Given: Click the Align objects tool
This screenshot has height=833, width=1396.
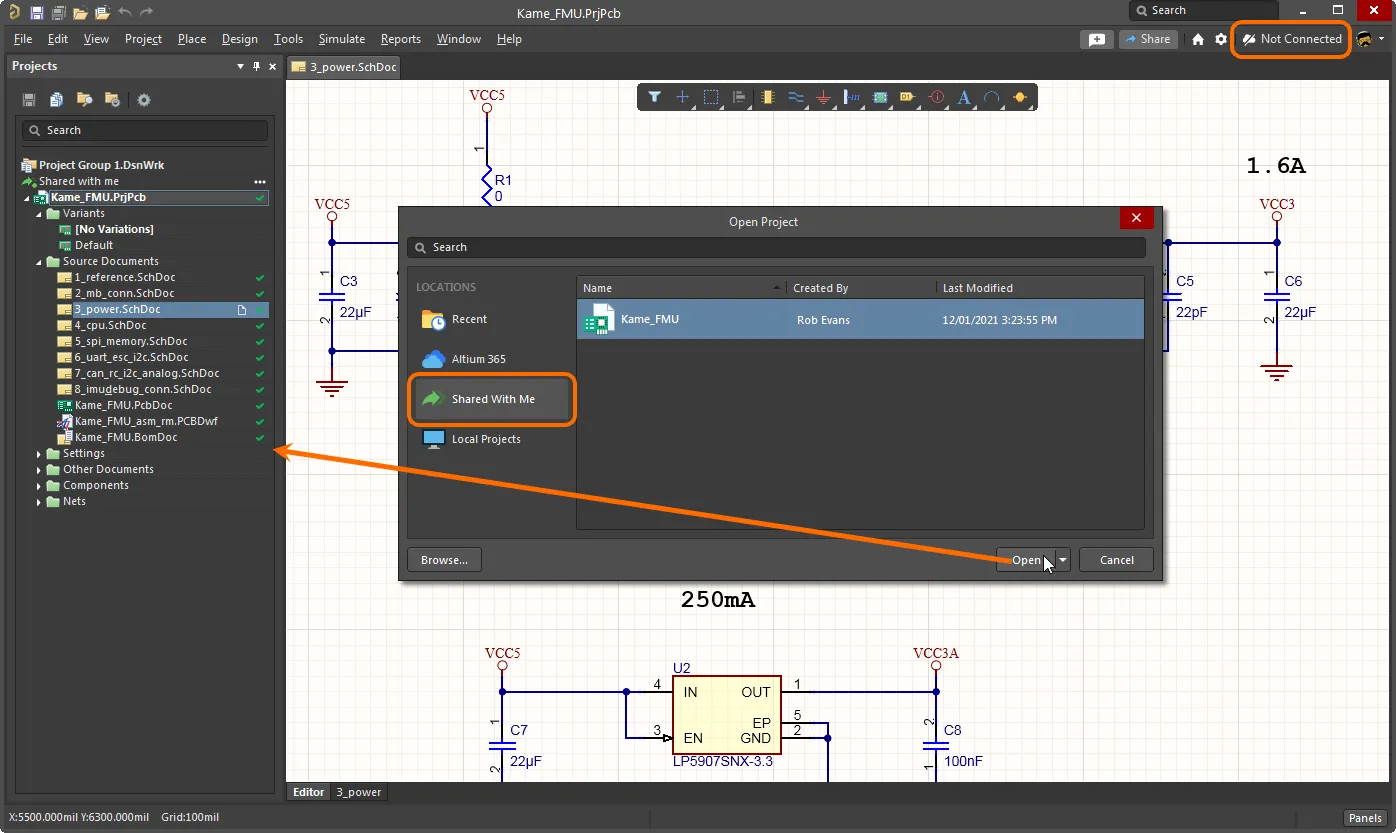Looking at the screenshot, I should coord(739,97).
